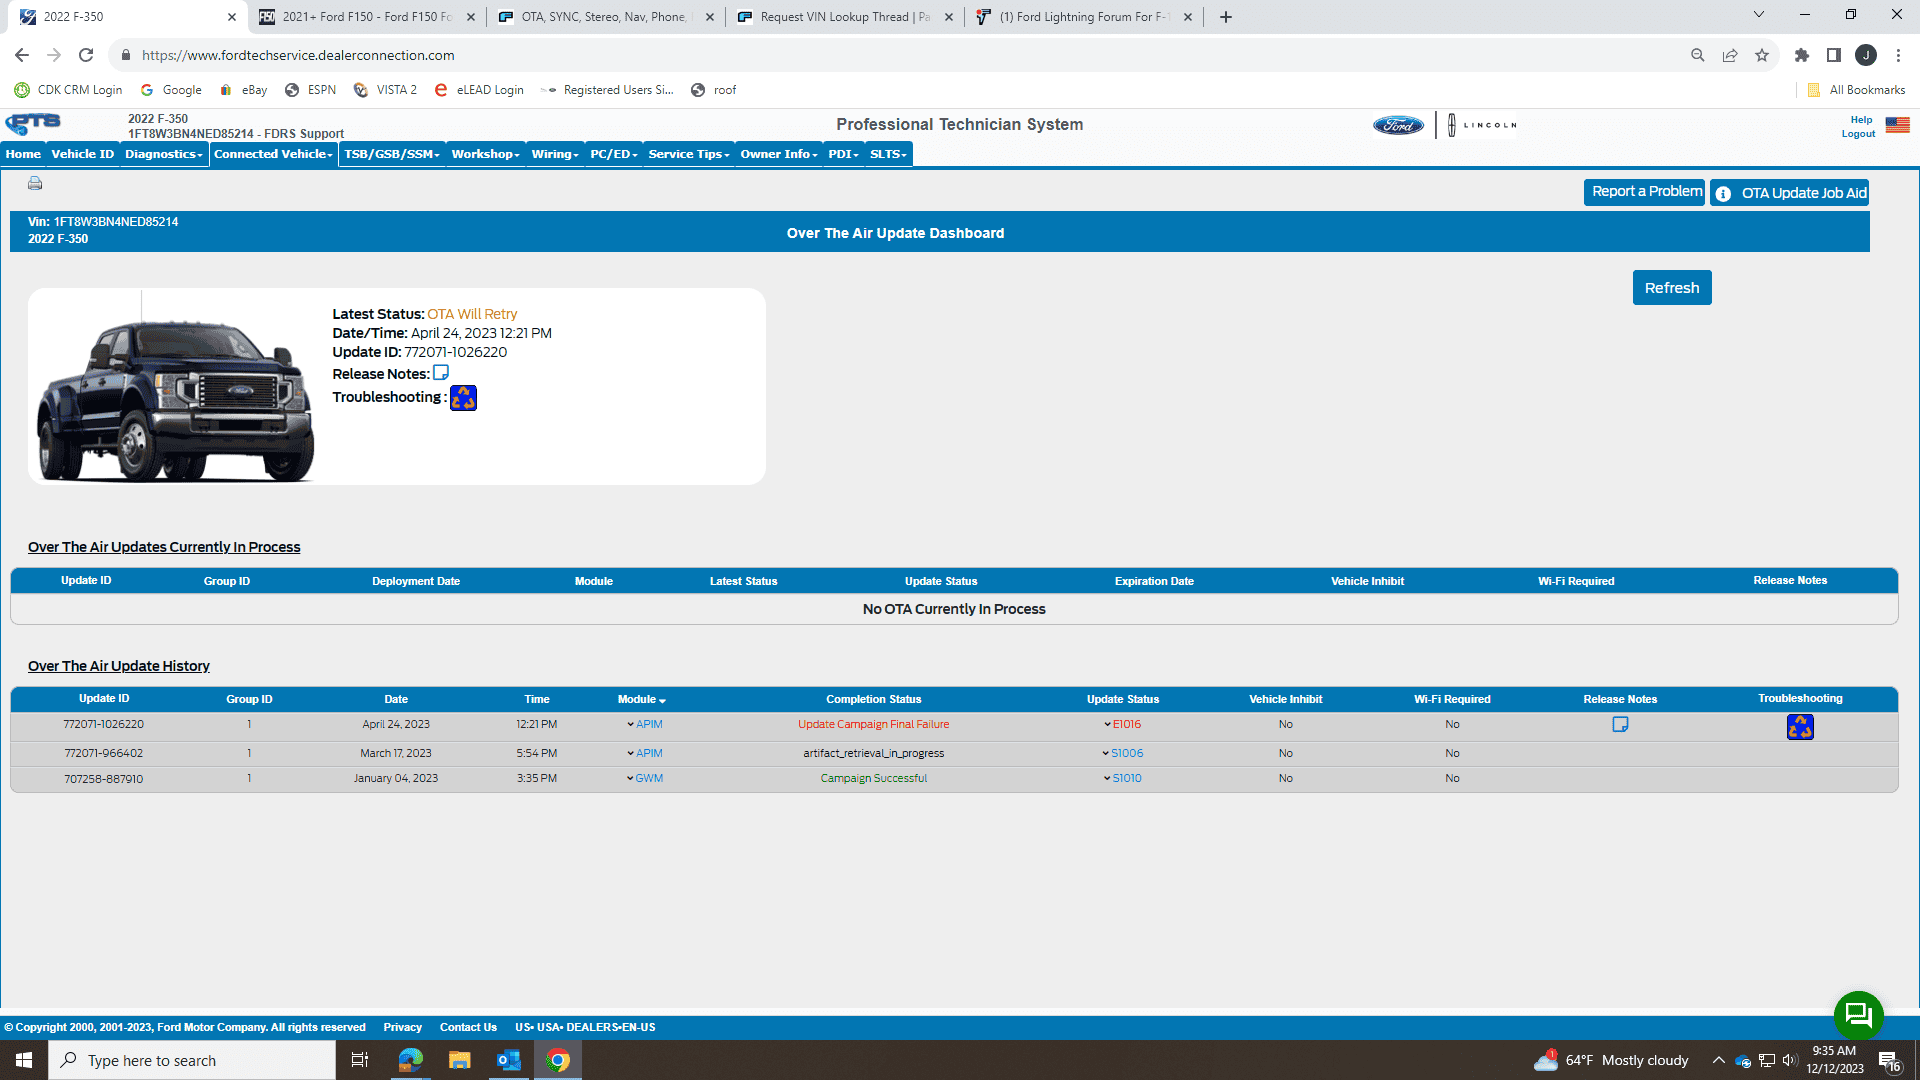Click troubleshooting icon in update history row

(x=1800, y=727)
